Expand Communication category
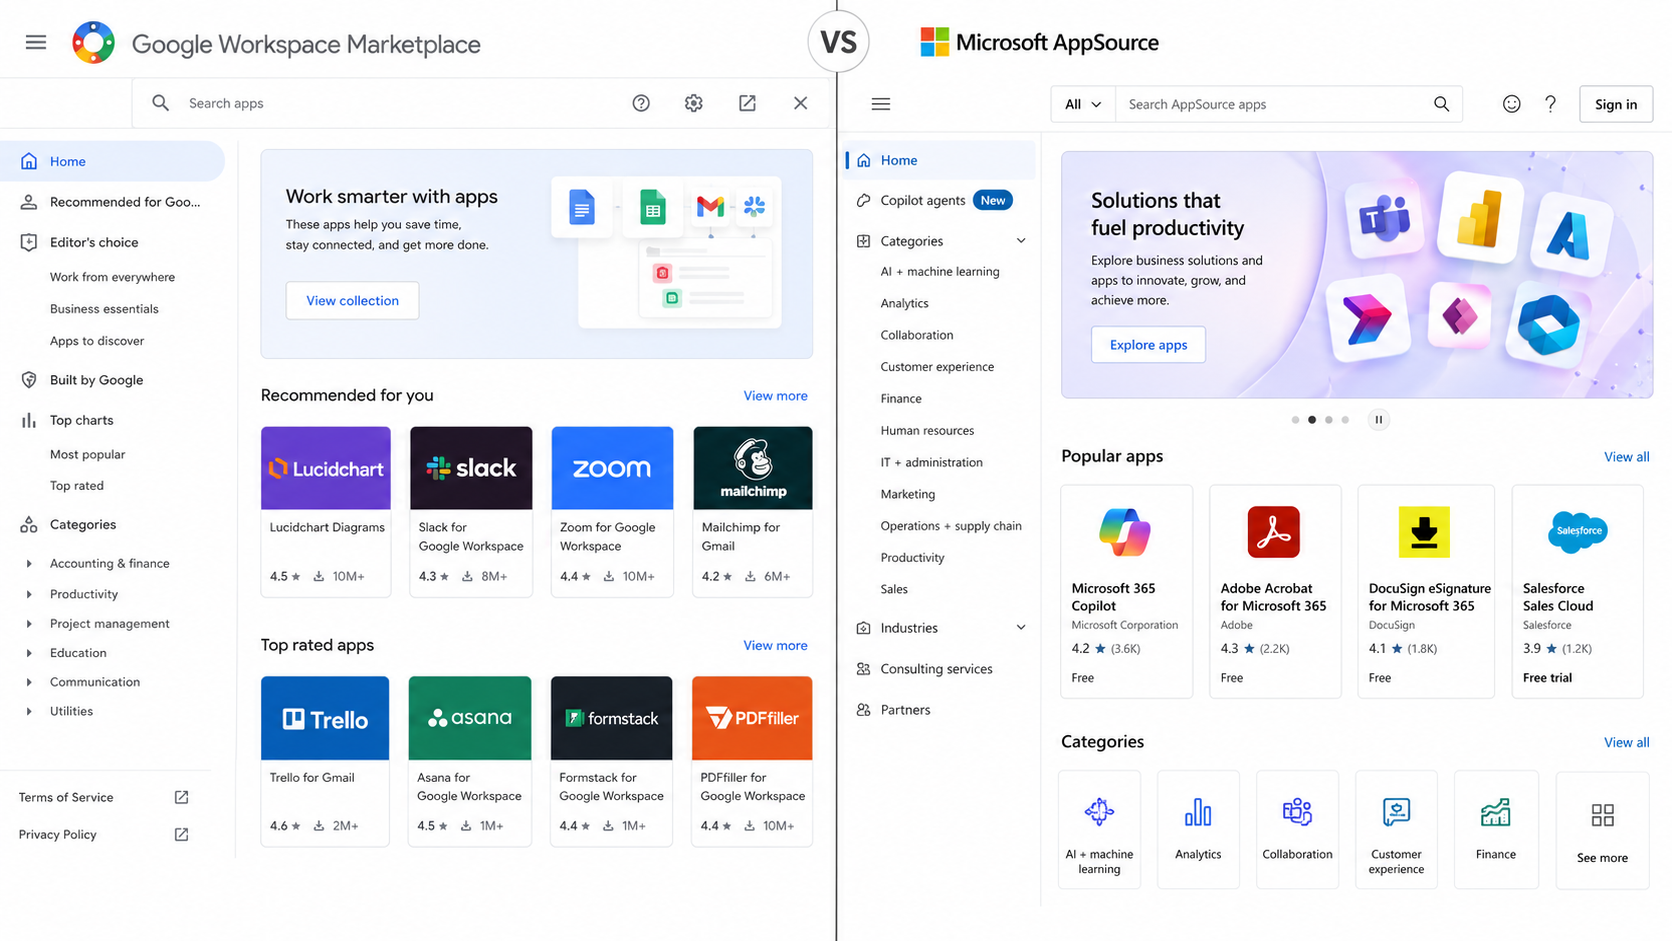The height and width of the screenshot is (941, 1672). [x=29, y=682]
